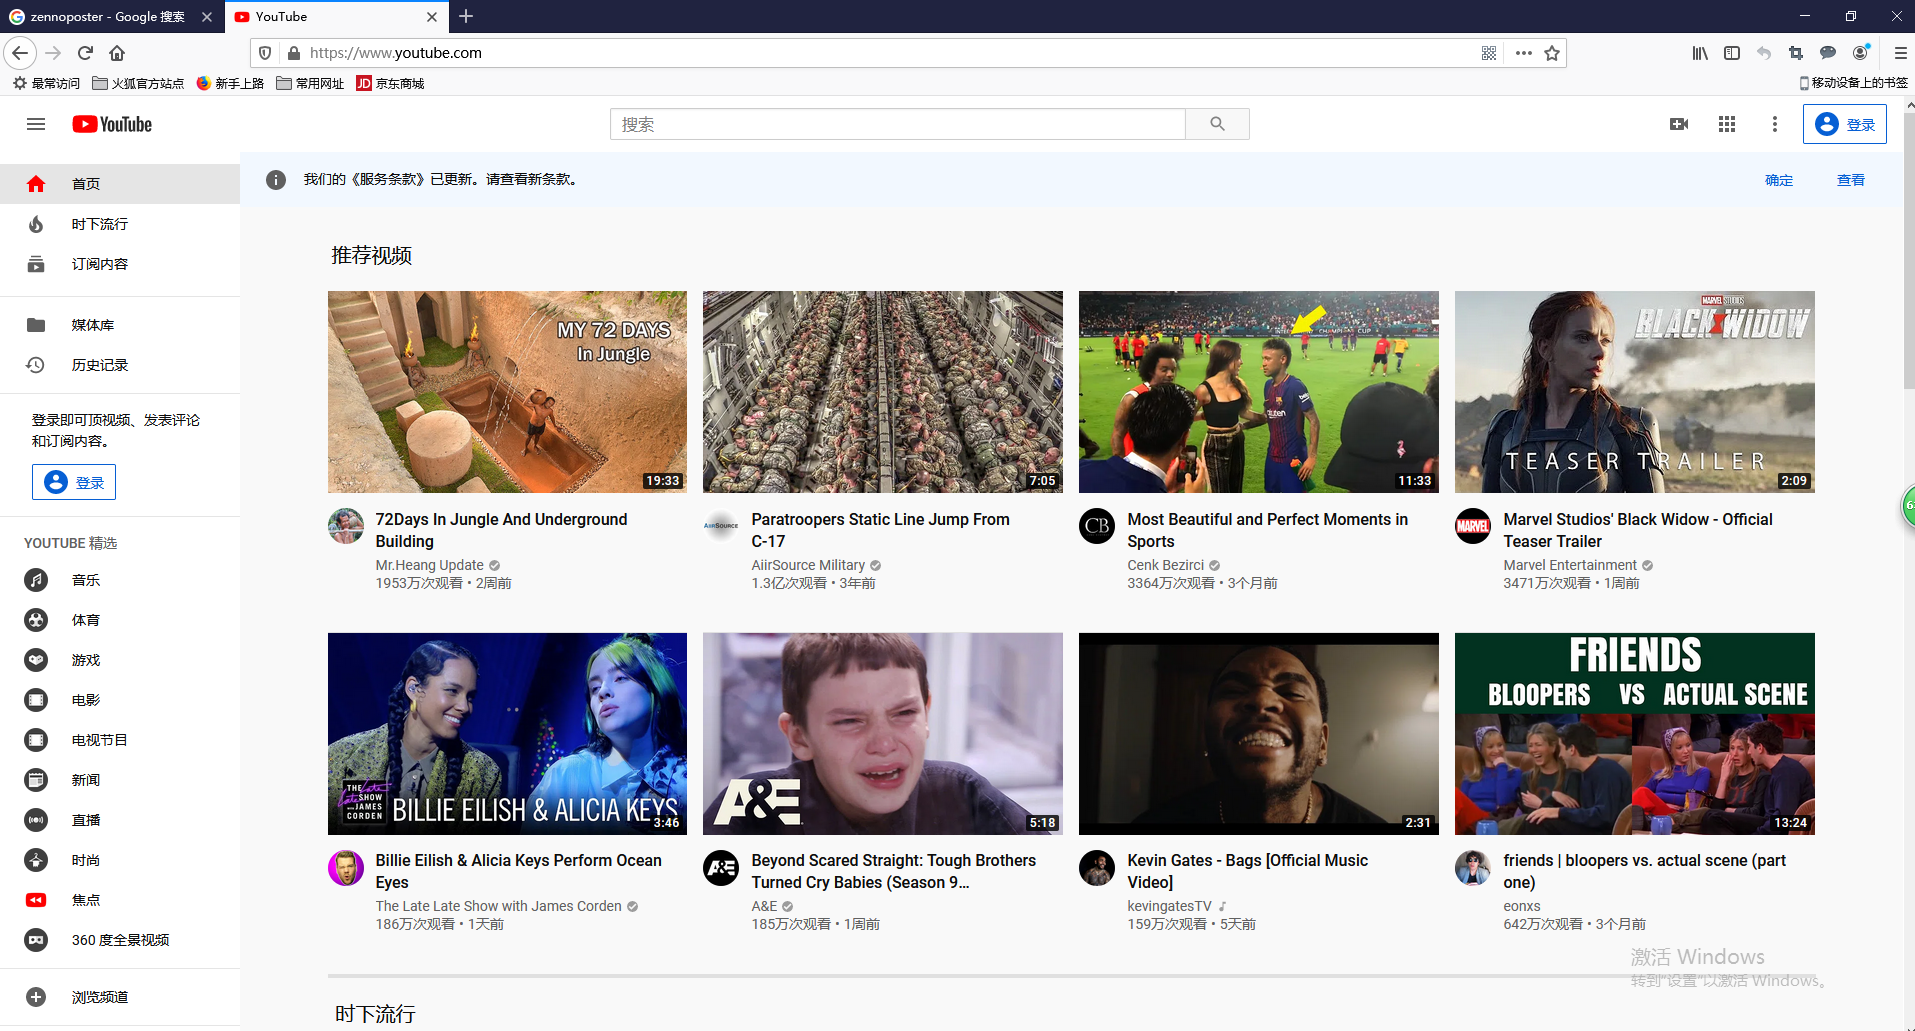The width and height of the screenshot is (1915, 1031).
Task: Open the YouTube guide hamburger menu
Action: (x=36, y=124)
